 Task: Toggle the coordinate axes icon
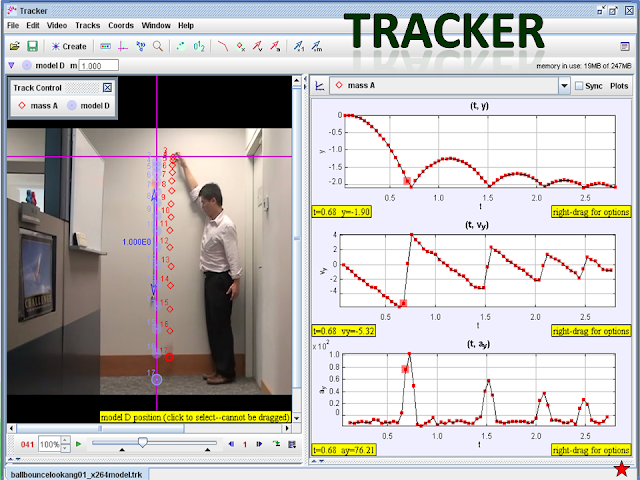(x=122, y=47)
